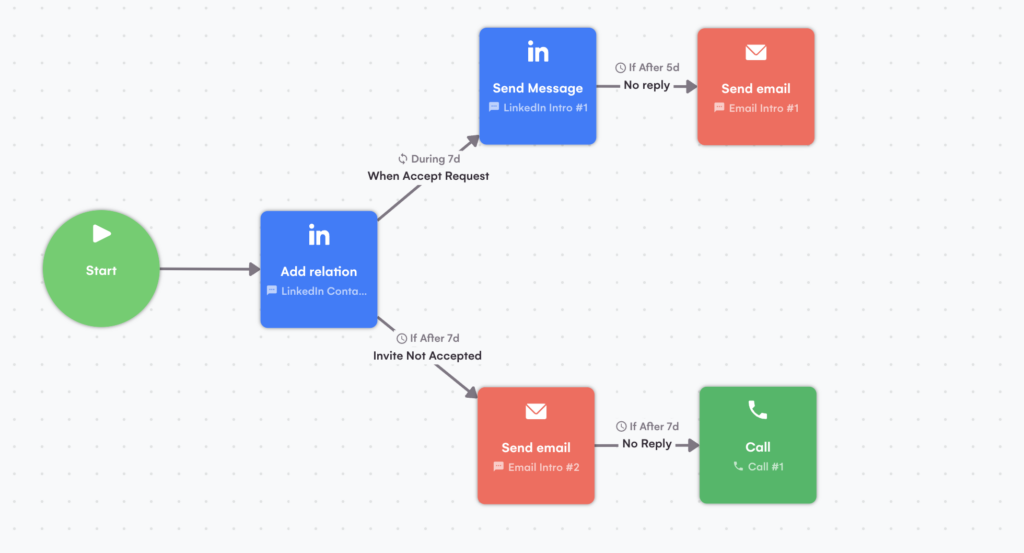This screenshot has width=1024, height=553.
Task: Click the LinkedIn icon in Send Message node
Action: click(x=538, y=53)
